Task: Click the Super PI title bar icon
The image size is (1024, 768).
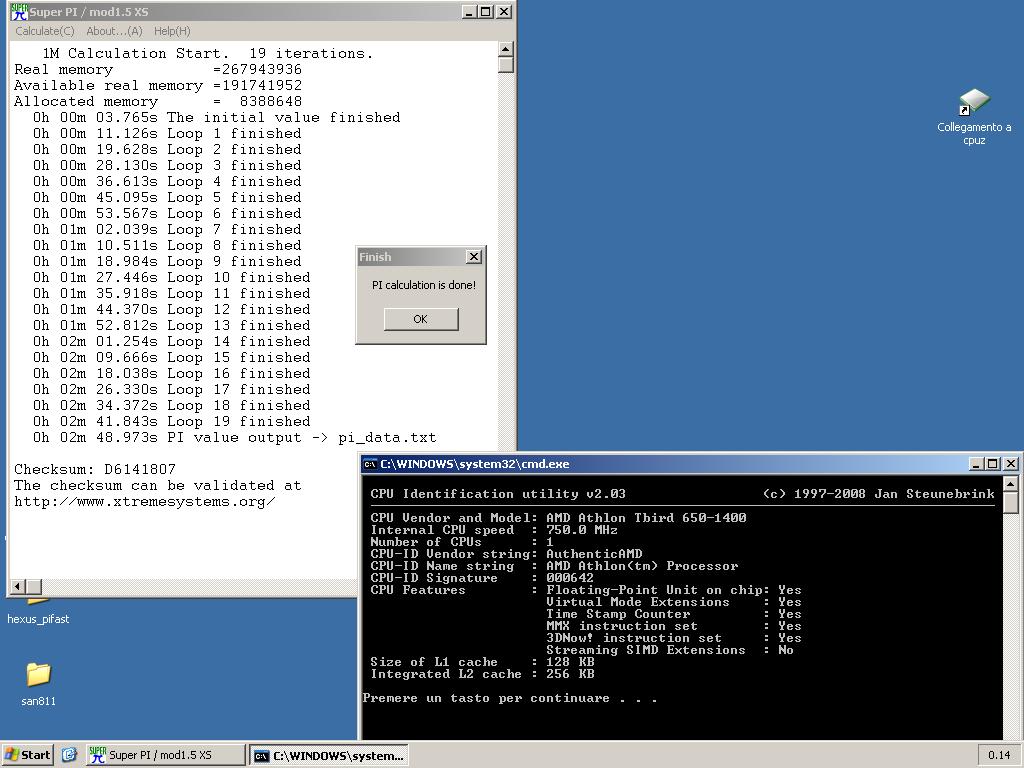Action: (19, 12)
